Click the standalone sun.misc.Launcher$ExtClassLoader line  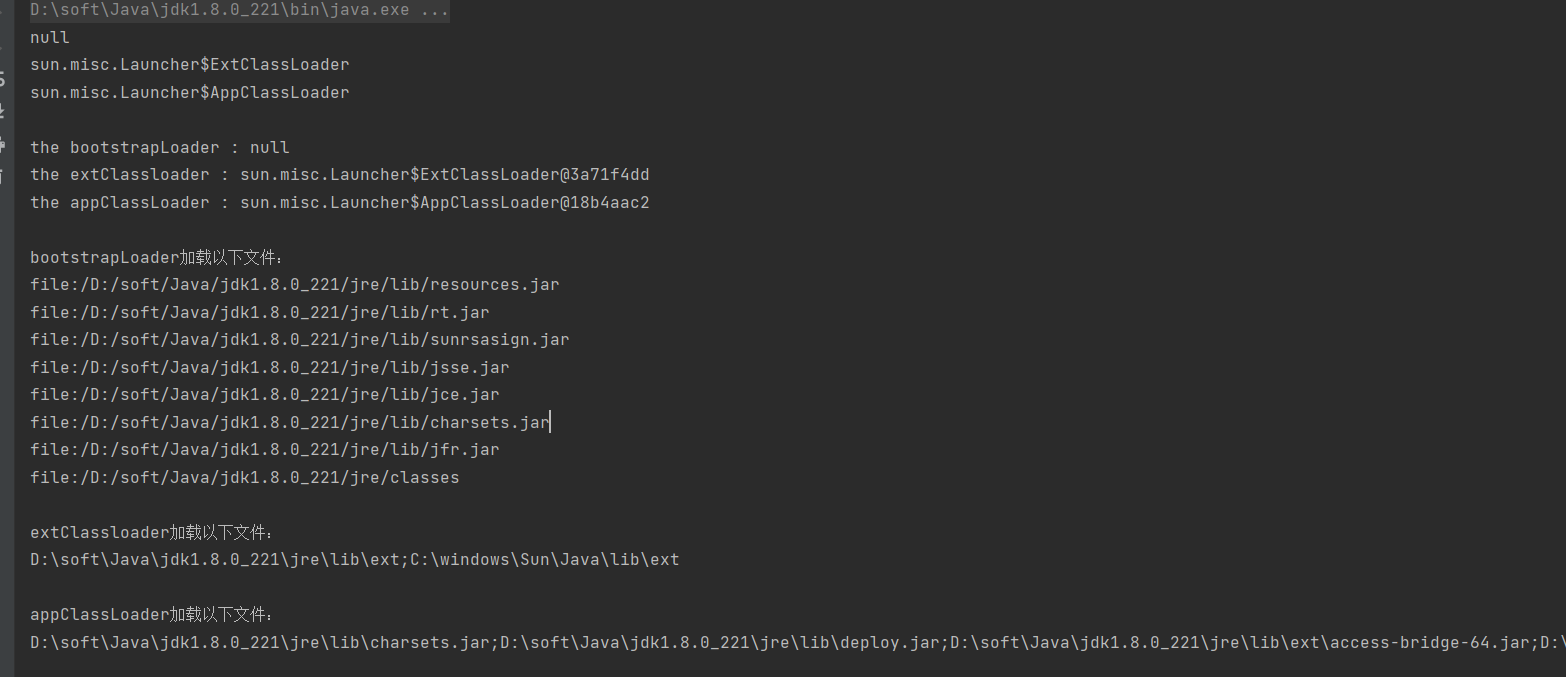tap(190, 65)
